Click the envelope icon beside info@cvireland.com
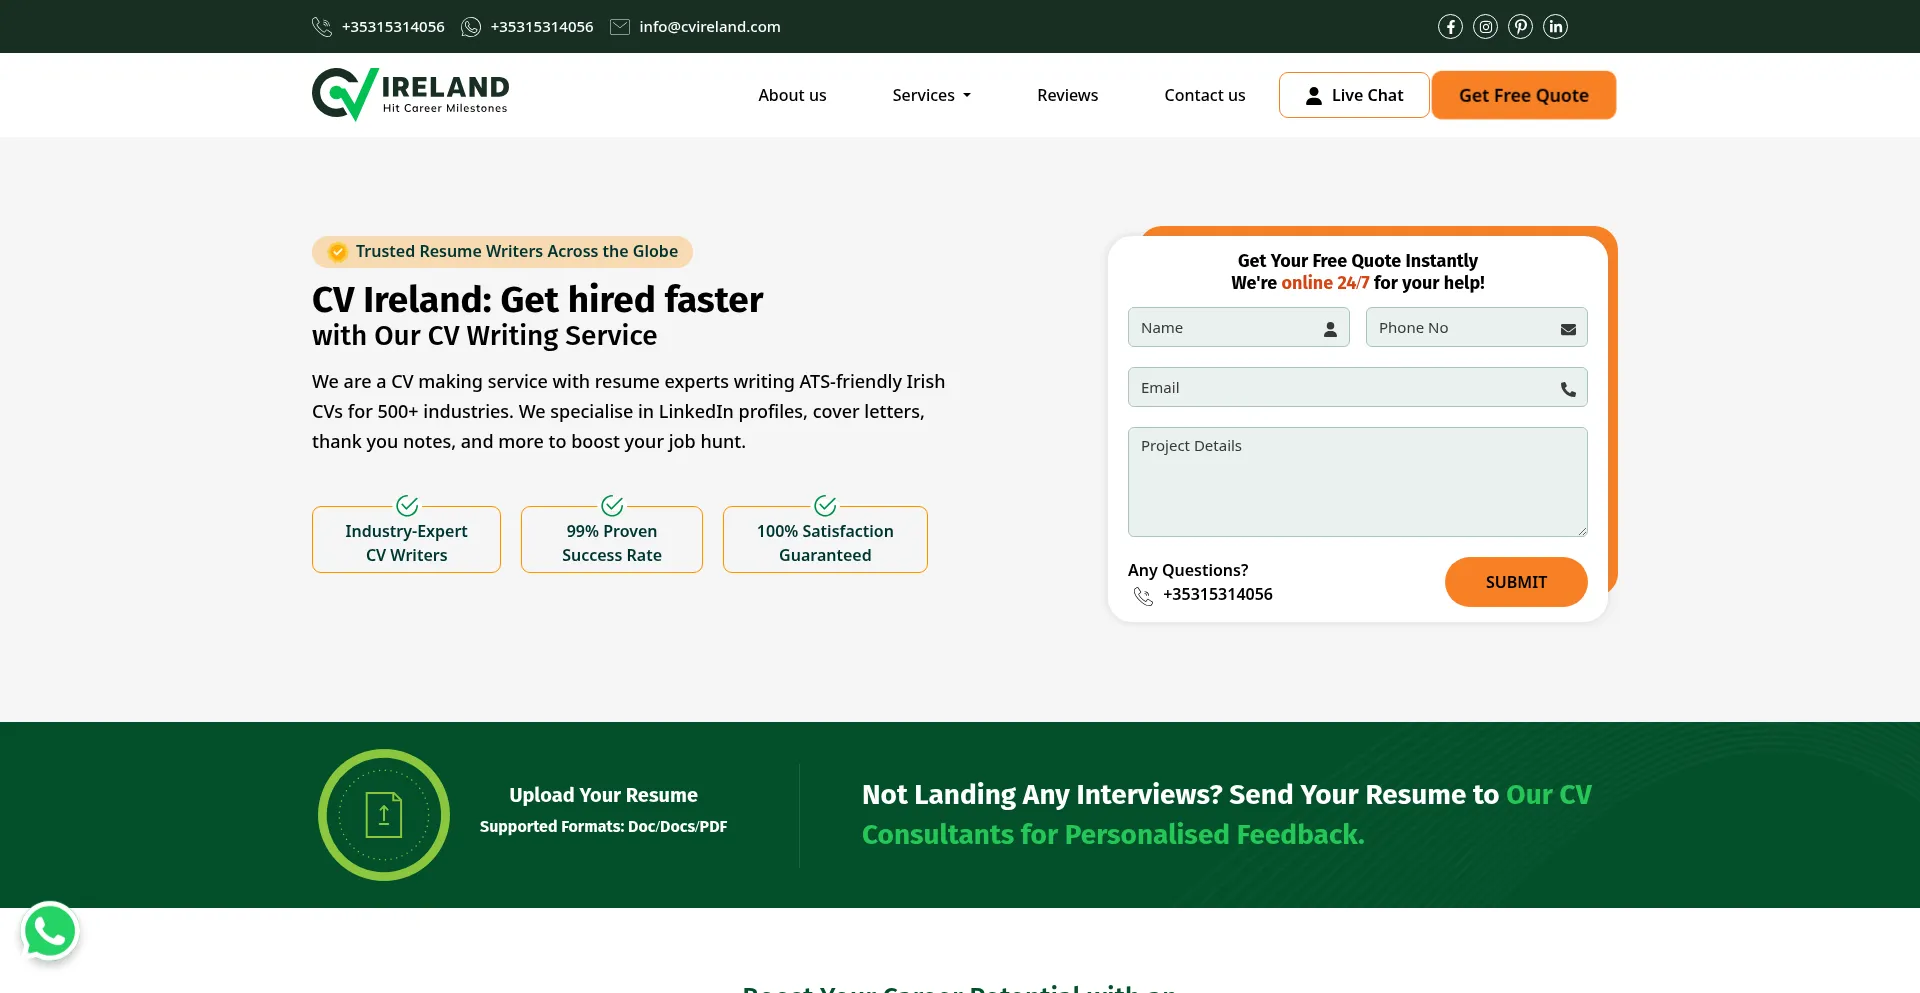This screenshot has width=1920, height=993. pos(620,27)
